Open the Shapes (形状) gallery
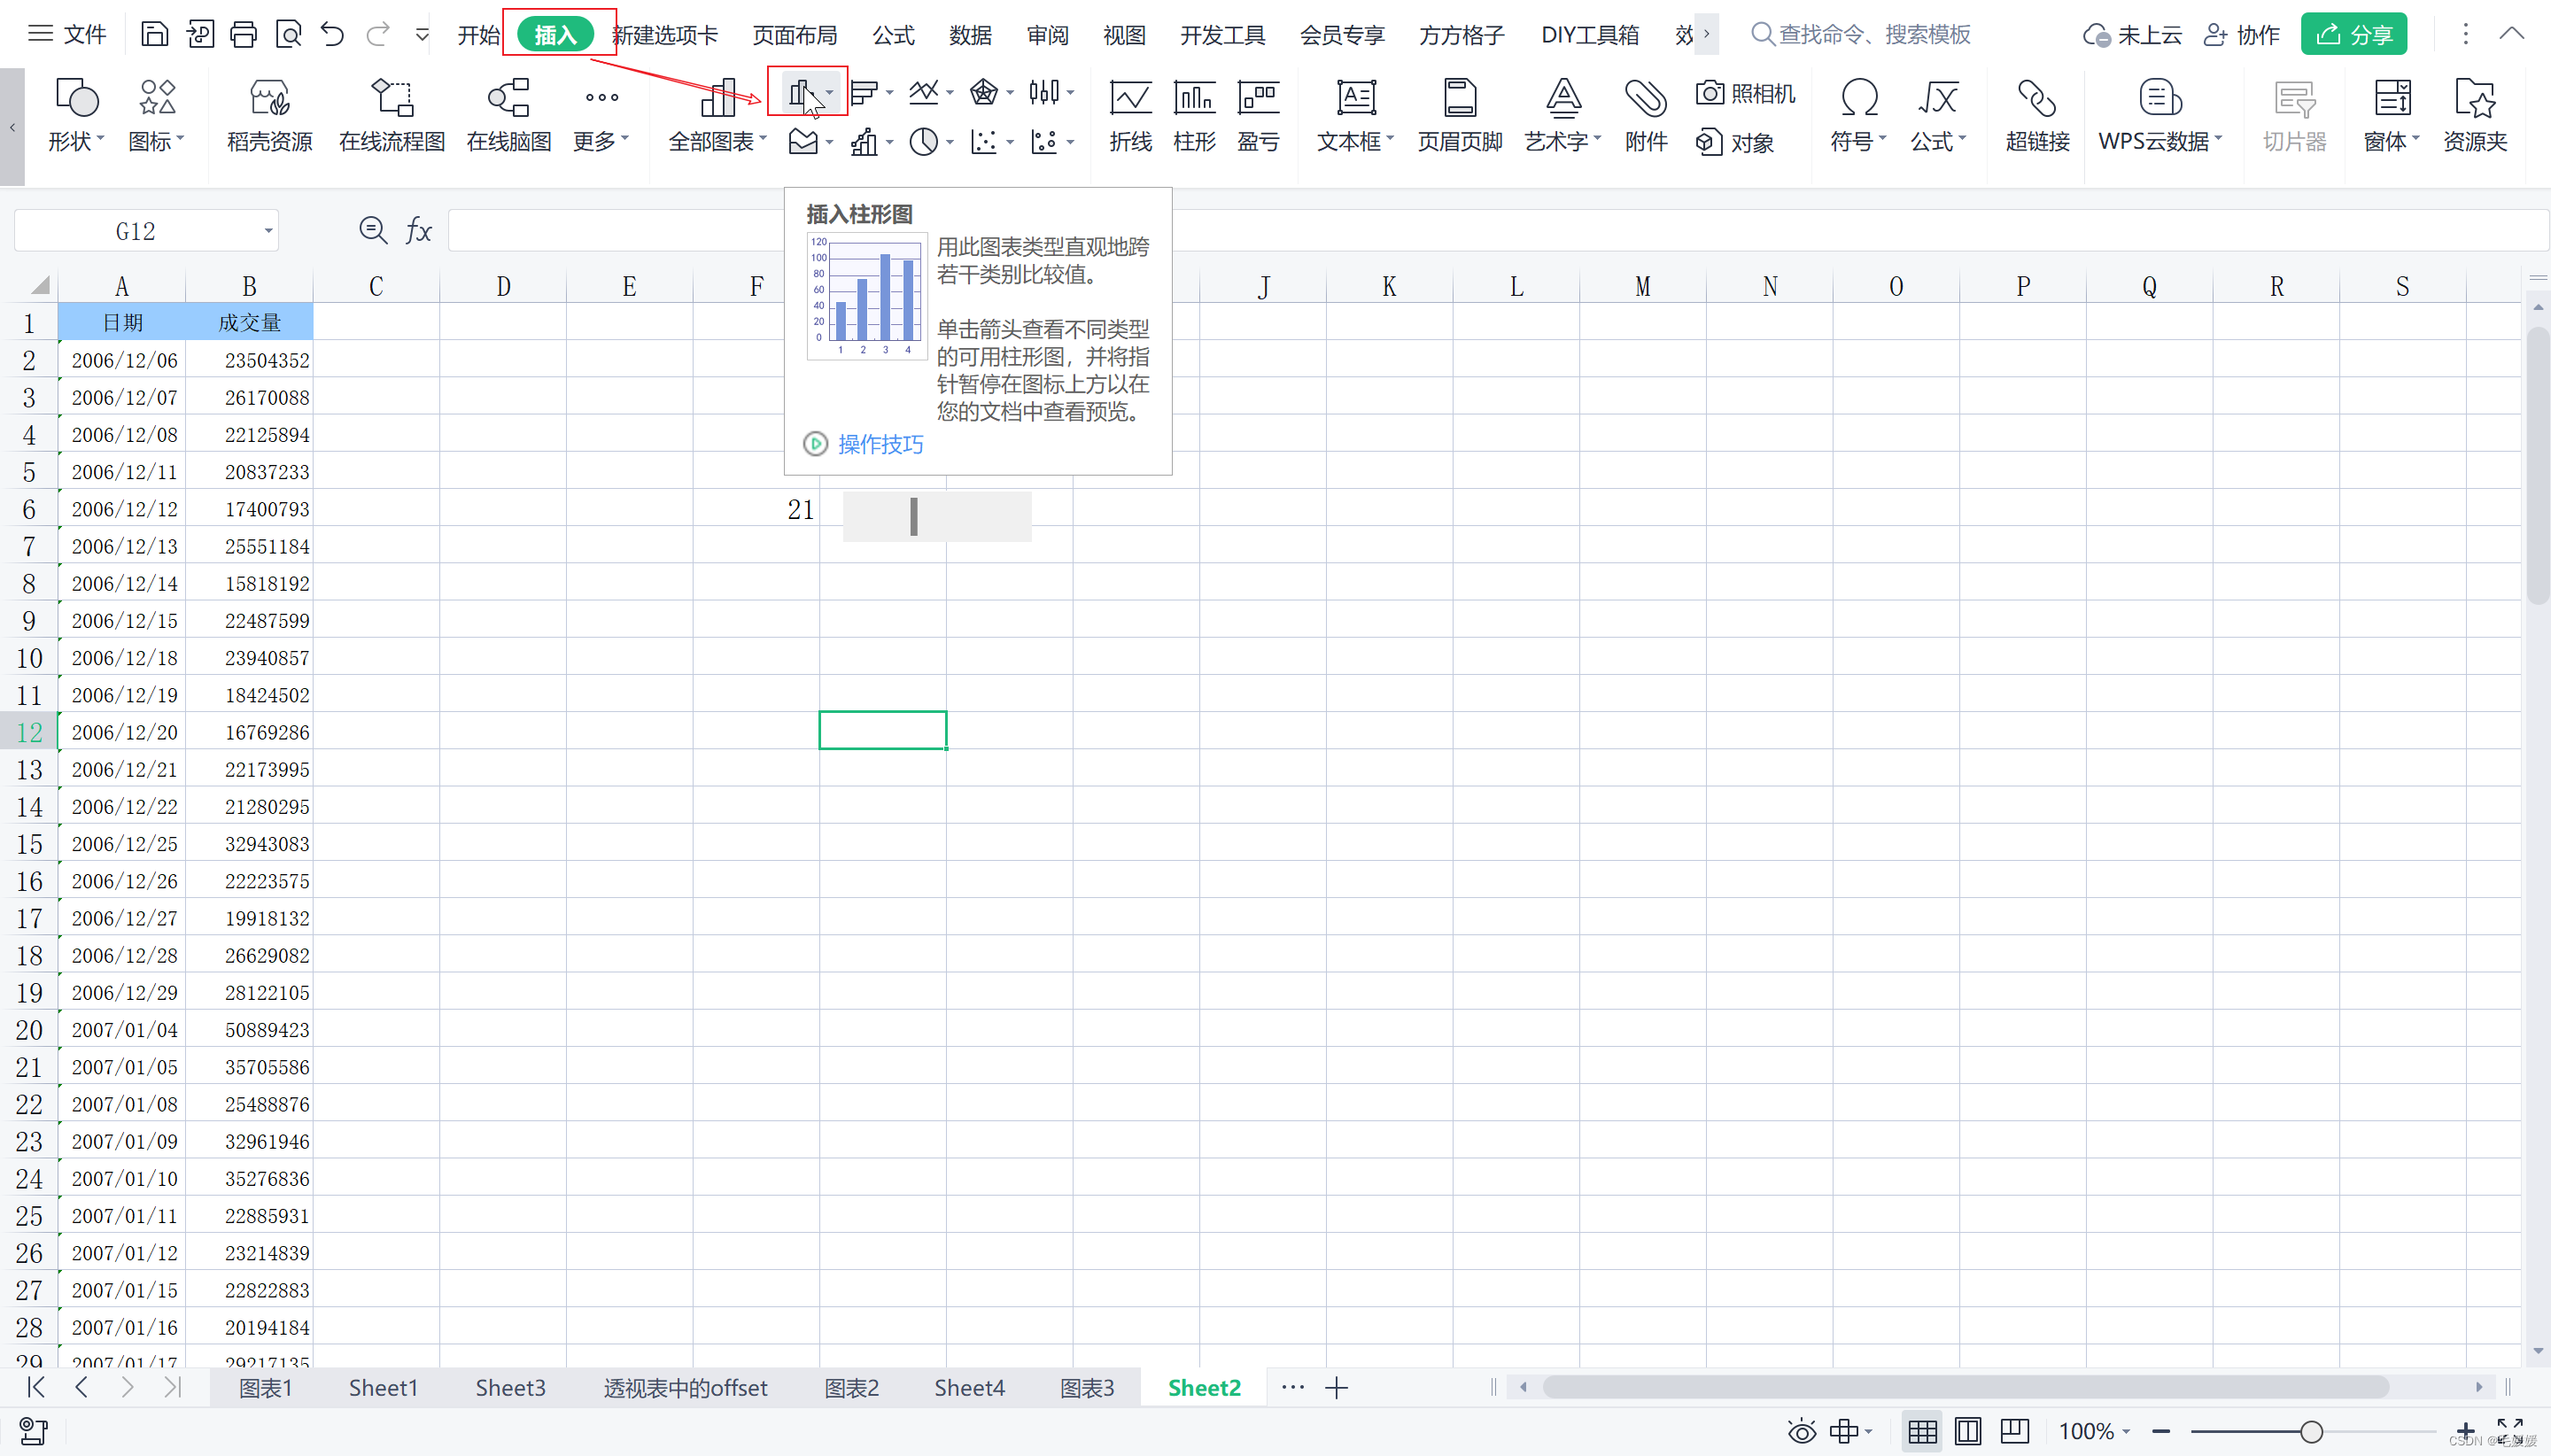Screen dimensions: 2551x1456 [76, 115]
